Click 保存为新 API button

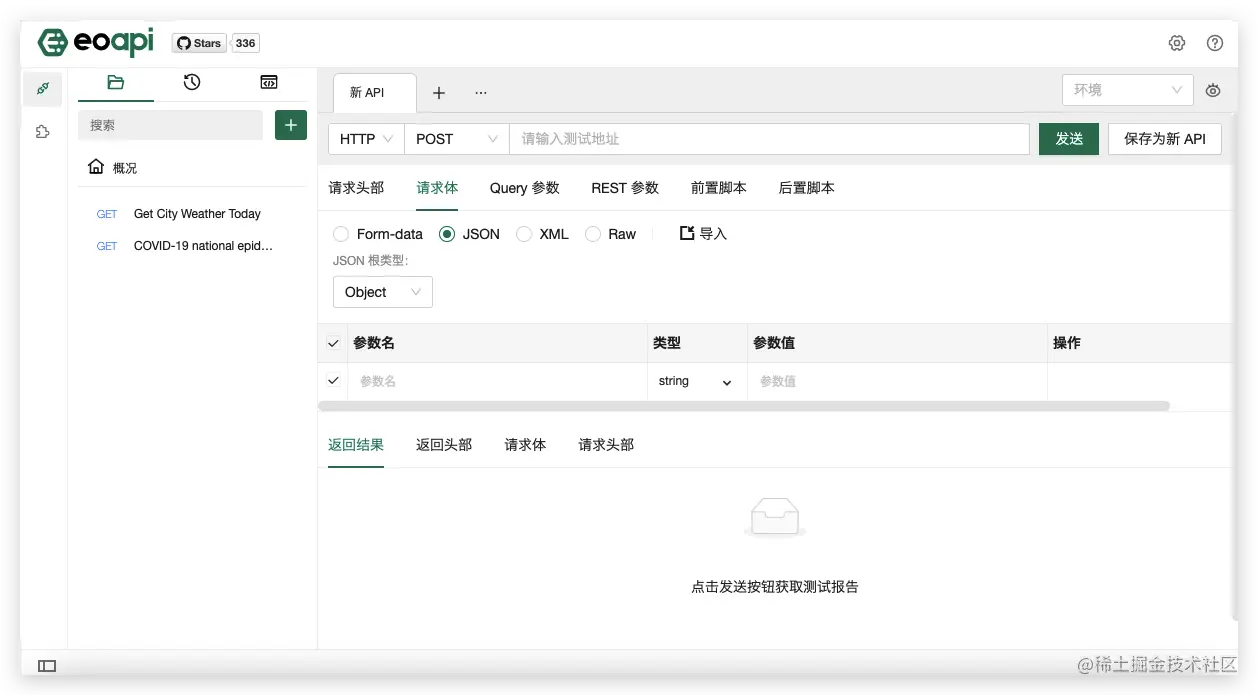click(x=1165, y=139)
